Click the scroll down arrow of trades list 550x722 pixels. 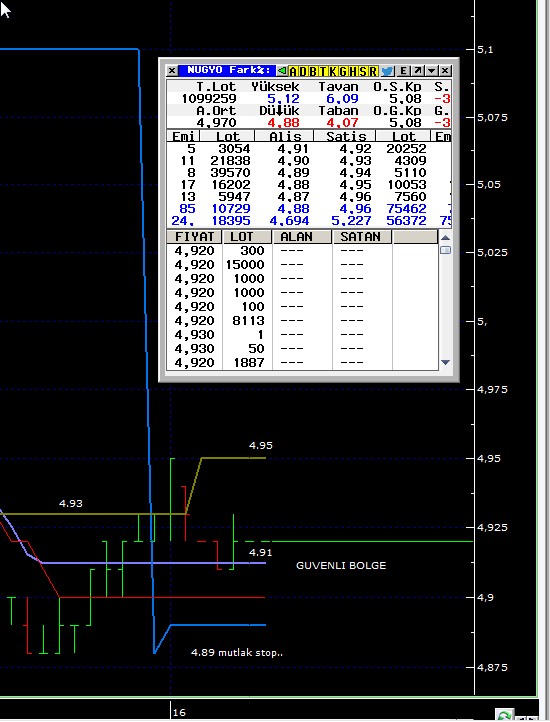[x=445, y=362]
